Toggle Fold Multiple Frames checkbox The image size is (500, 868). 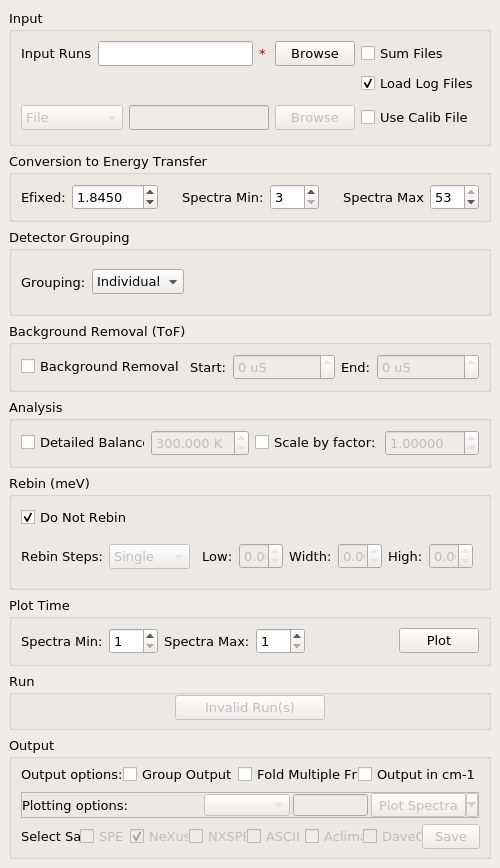[x=245, y=774]
